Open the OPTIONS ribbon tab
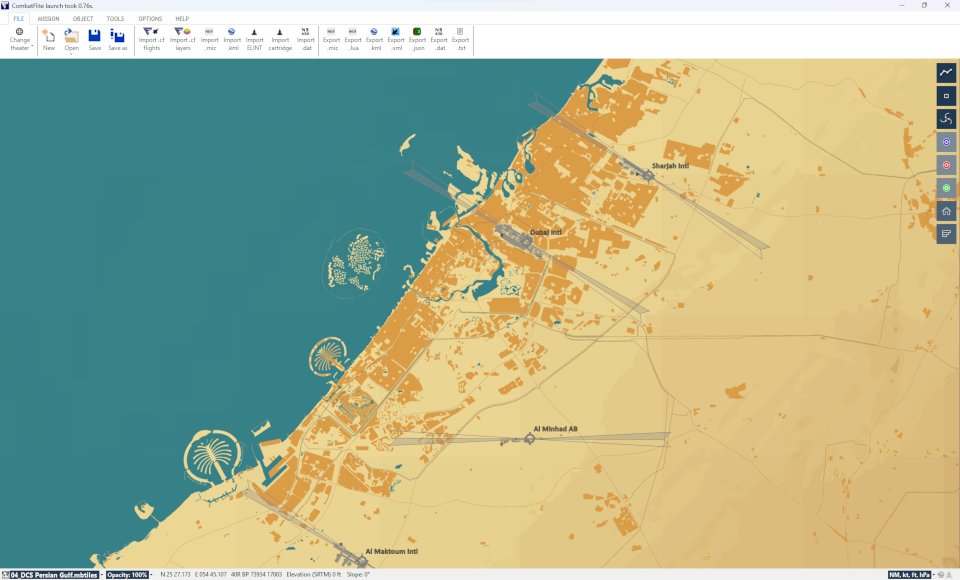960x580 pixels. [x=150, y=19]
